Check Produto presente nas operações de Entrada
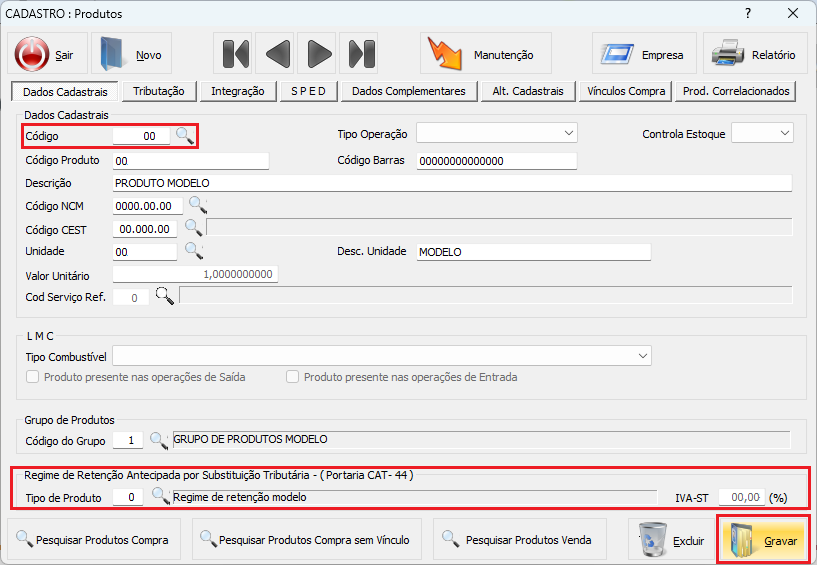The image size is (817, 565). [292, 377]
